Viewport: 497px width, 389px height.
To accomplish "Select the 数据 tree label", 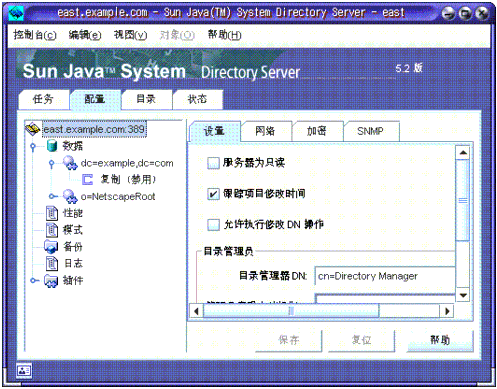I will pos(73,146).
